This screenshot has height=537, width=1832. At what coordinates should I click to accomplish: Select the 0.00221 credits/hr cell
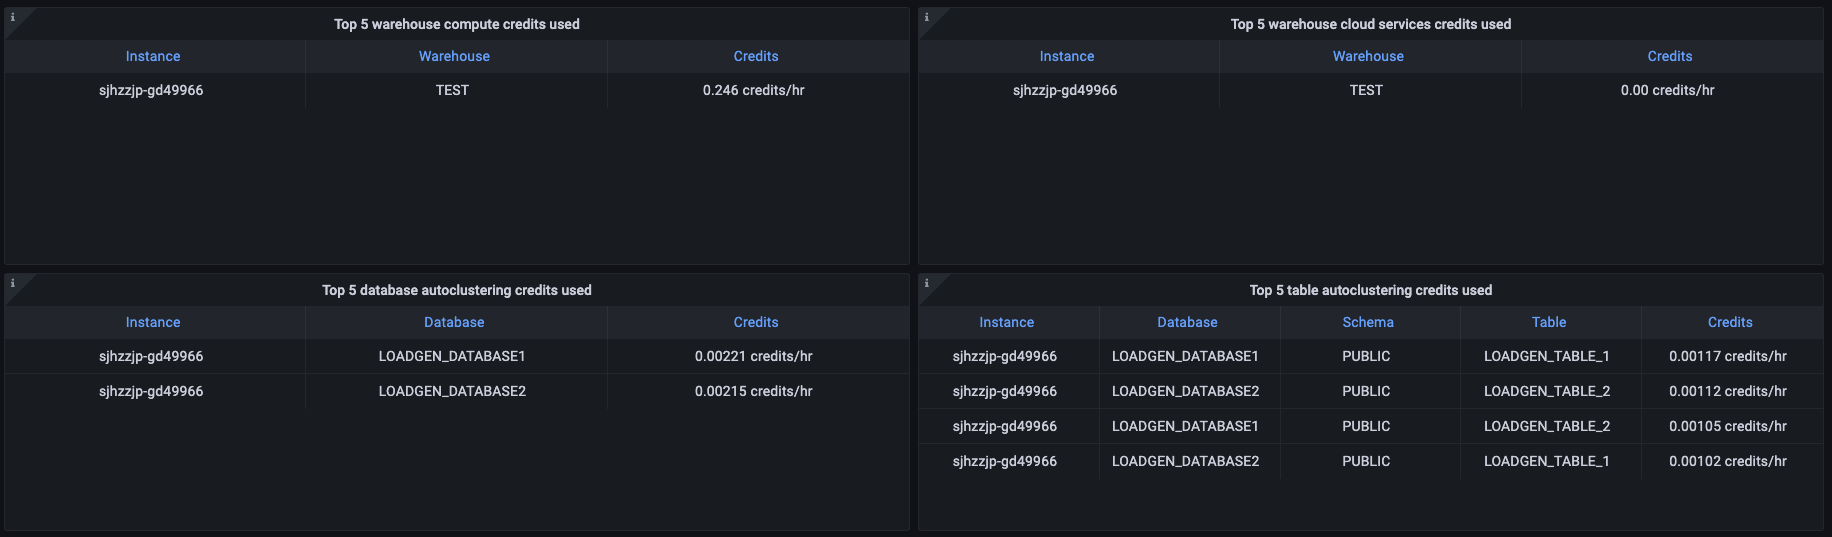(x=753, y=356)
